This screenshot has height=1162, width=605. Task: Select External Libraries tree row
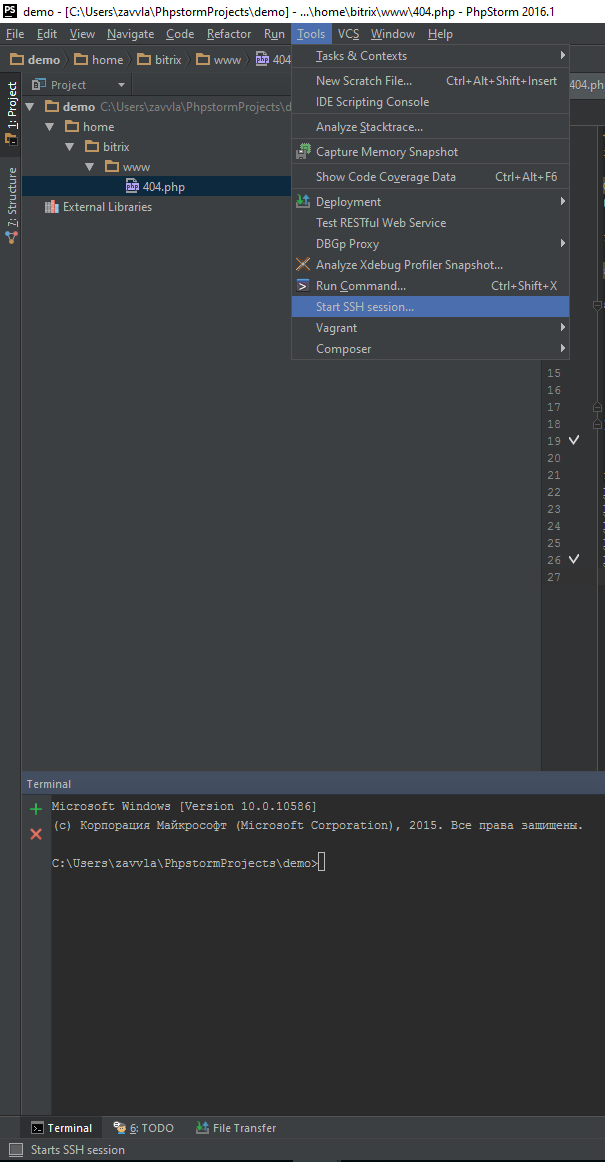pos(156,207)
